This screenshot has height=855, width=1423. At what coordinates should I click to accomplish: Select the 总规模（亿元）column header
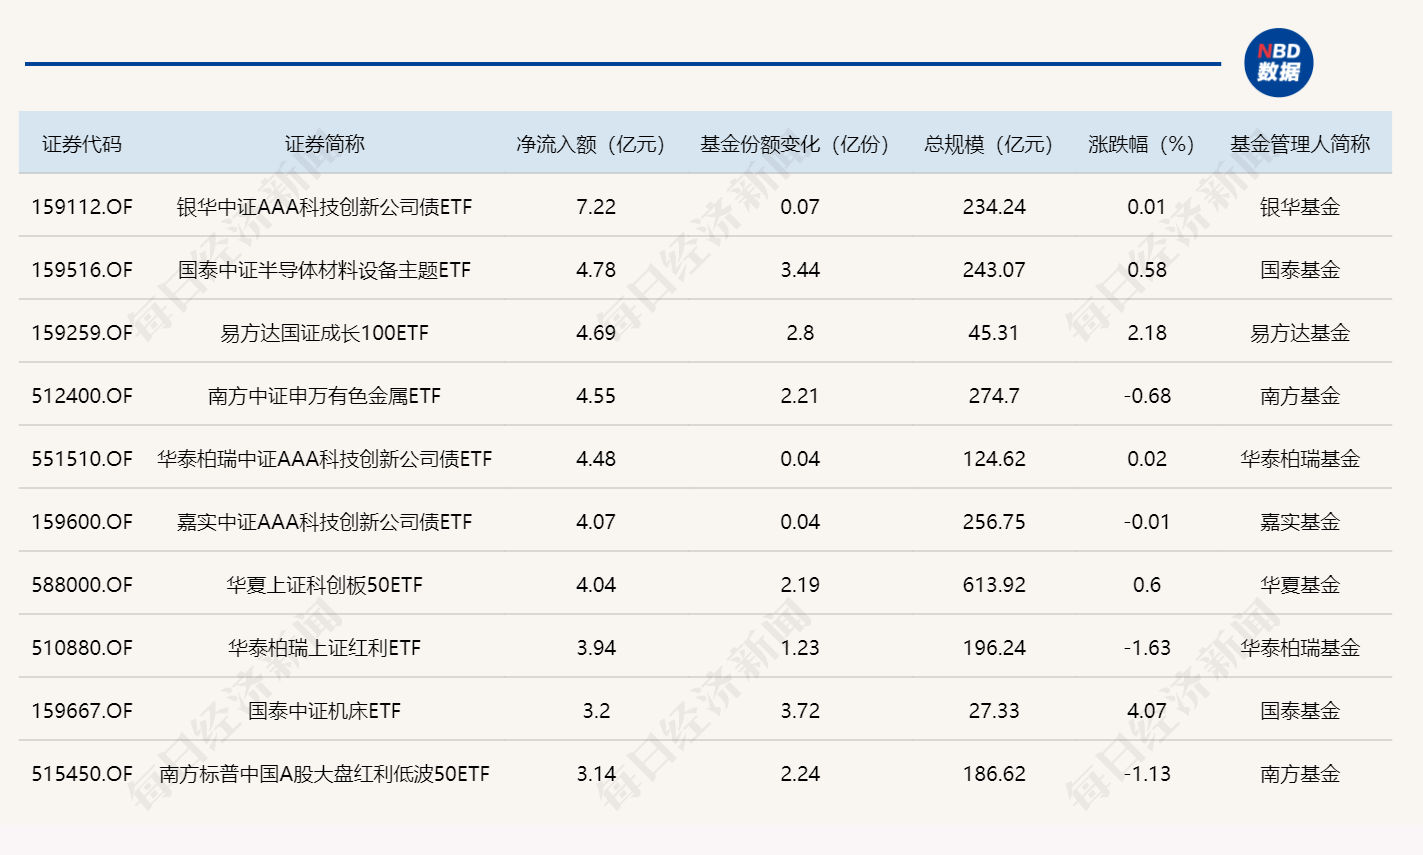click(x=989, y=144)
